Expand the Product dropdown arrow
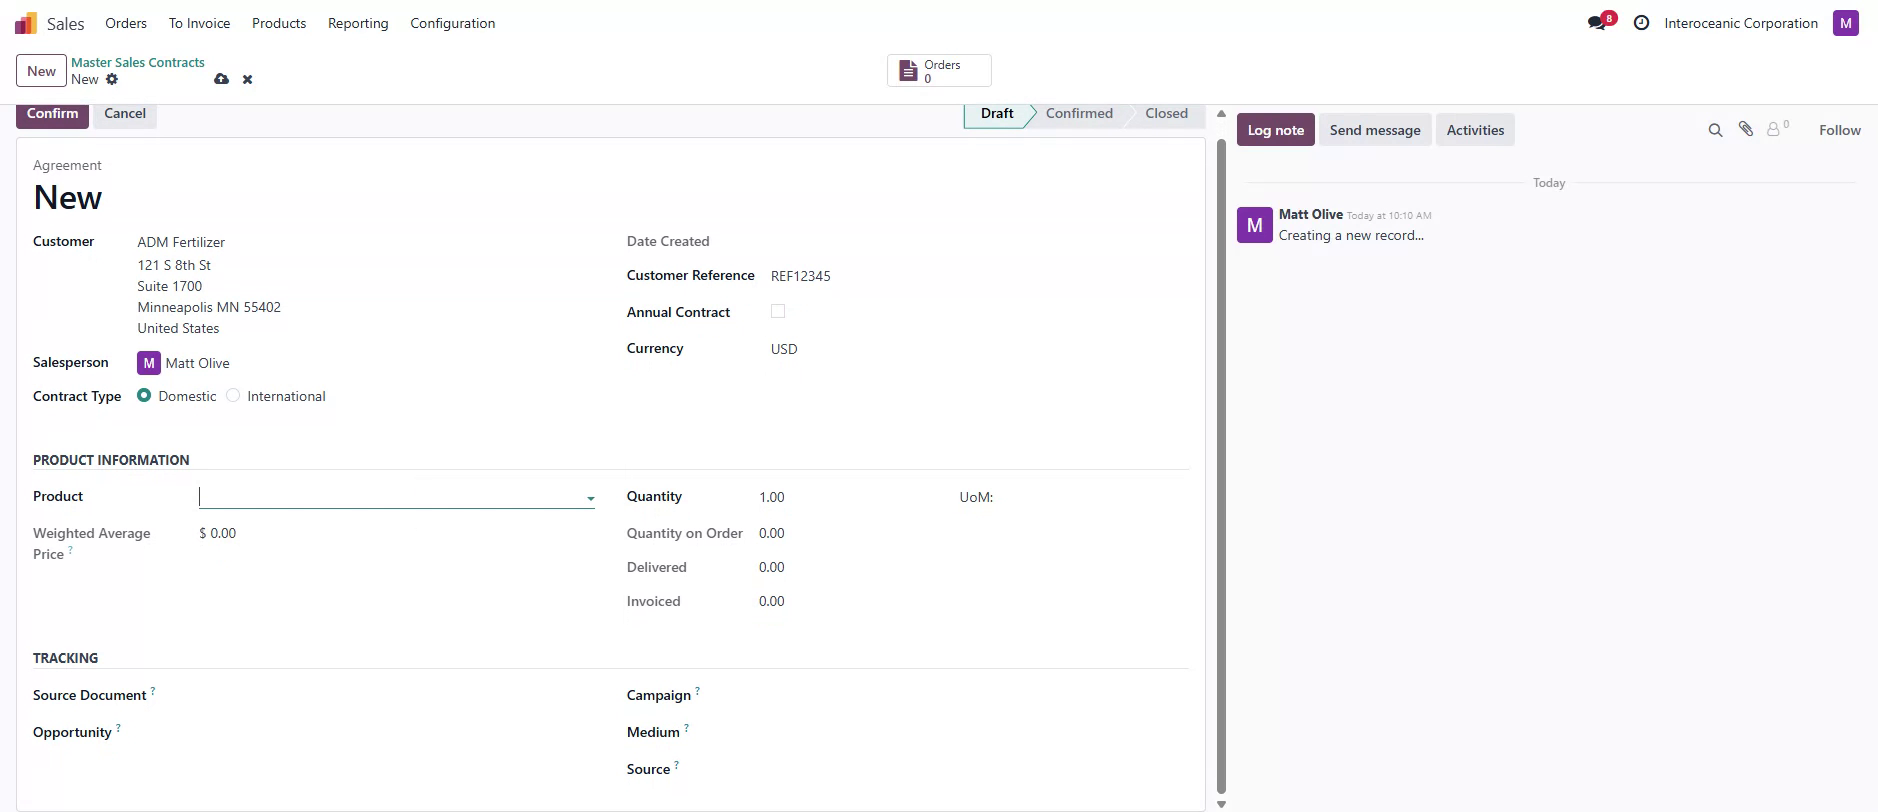 pos(590,498)
